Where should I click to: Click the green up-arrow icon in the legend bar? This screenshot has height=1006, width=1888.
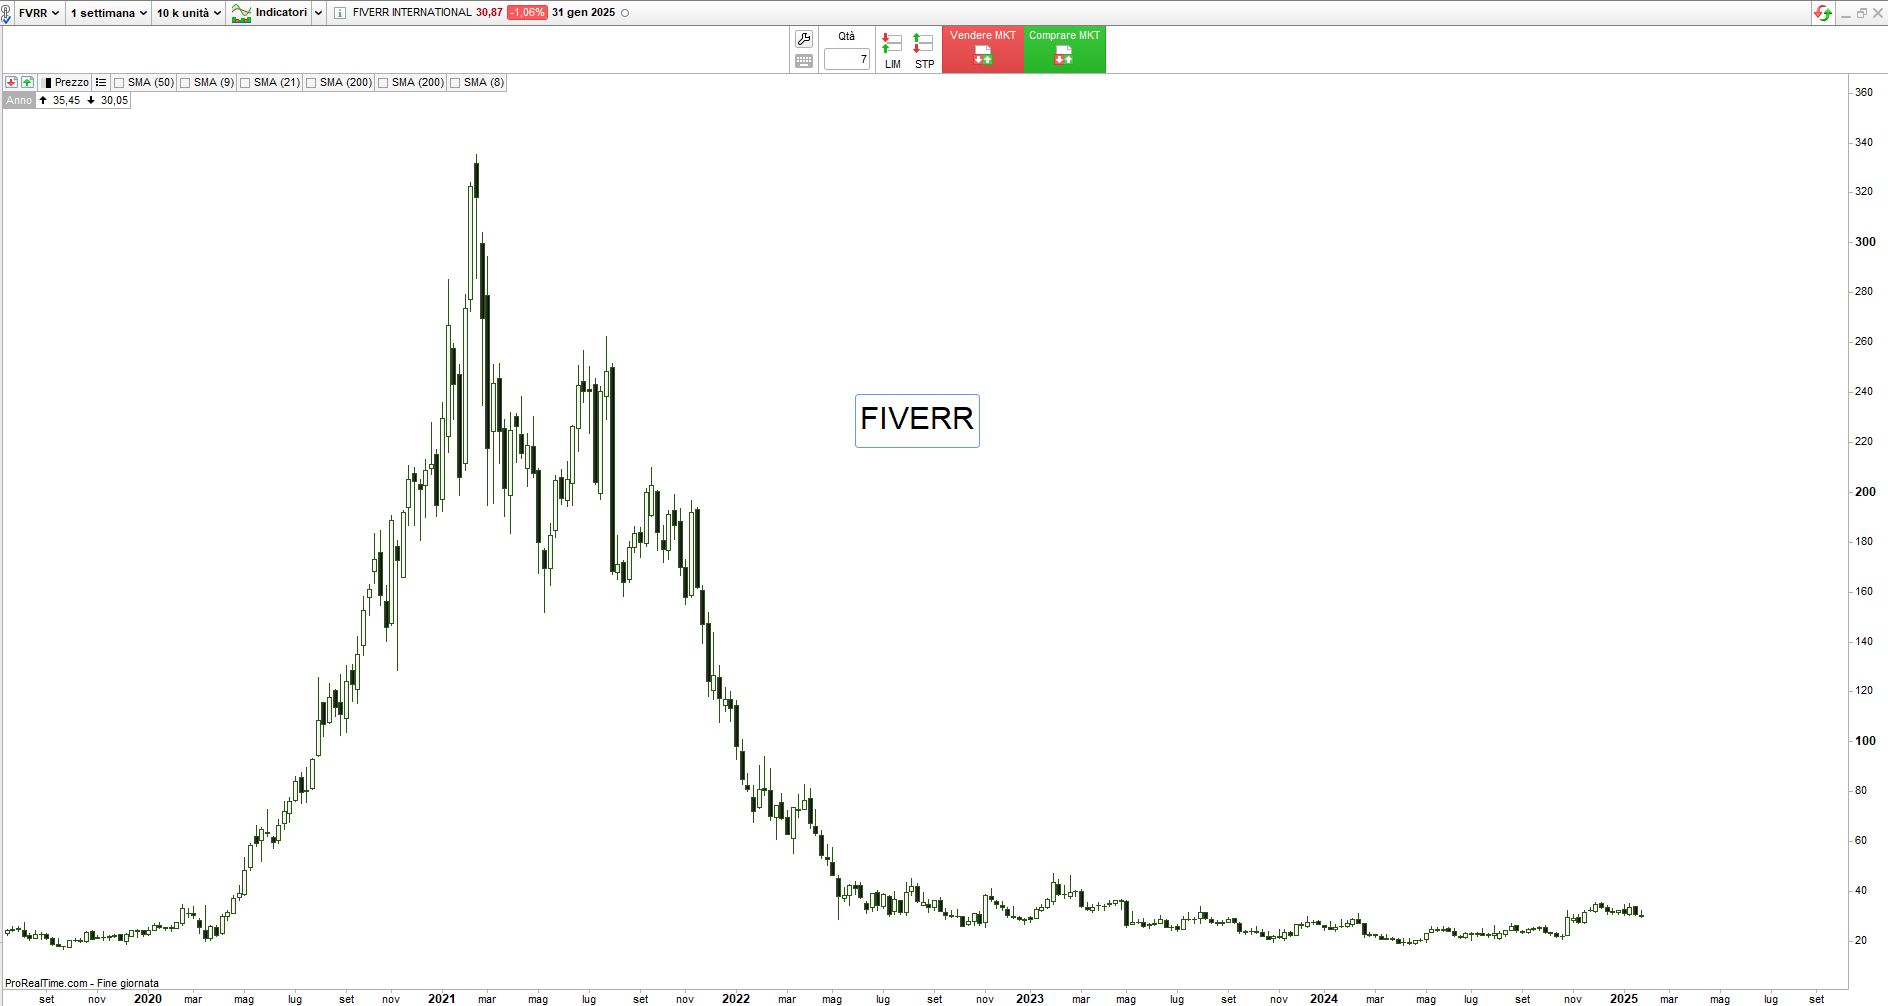(x=27, y=83)
